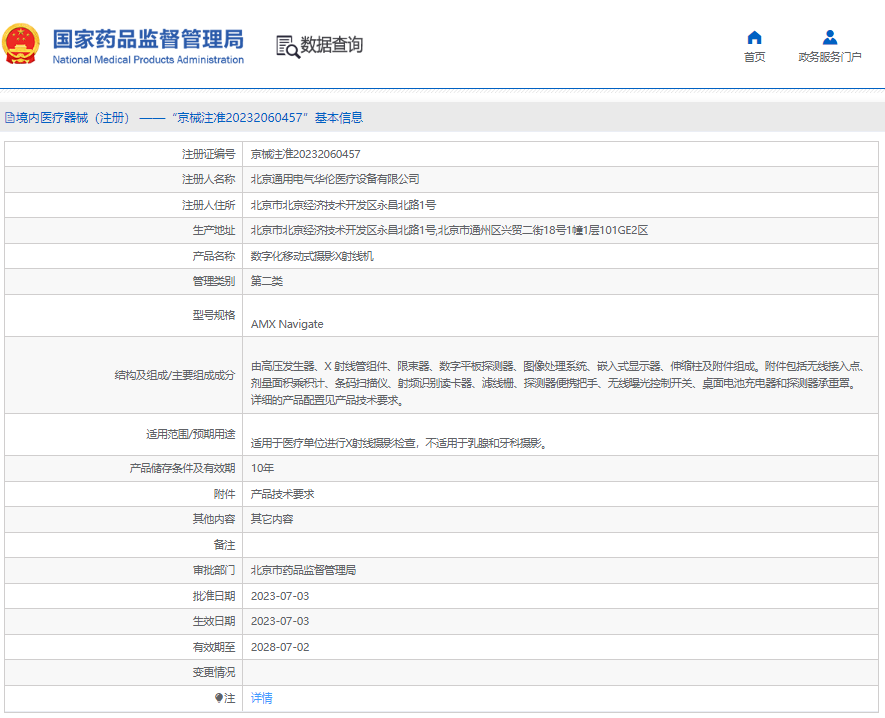885x718 pixels.
Task: Click the 其他内容 label
Action: [214, 519]
